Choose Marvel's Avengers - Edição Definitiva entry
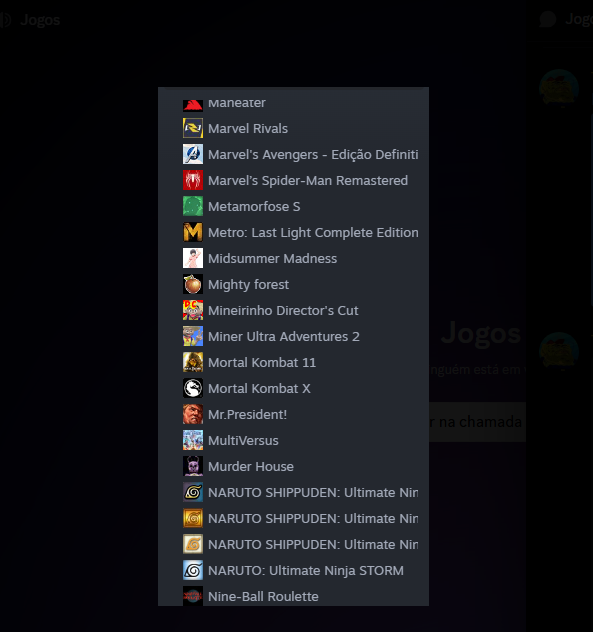 (313, 155)
